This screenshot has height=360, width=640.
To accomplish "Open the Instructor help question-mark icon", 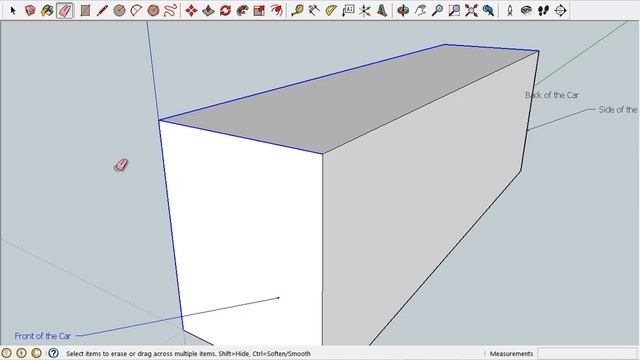I will [x=53, y=353].
